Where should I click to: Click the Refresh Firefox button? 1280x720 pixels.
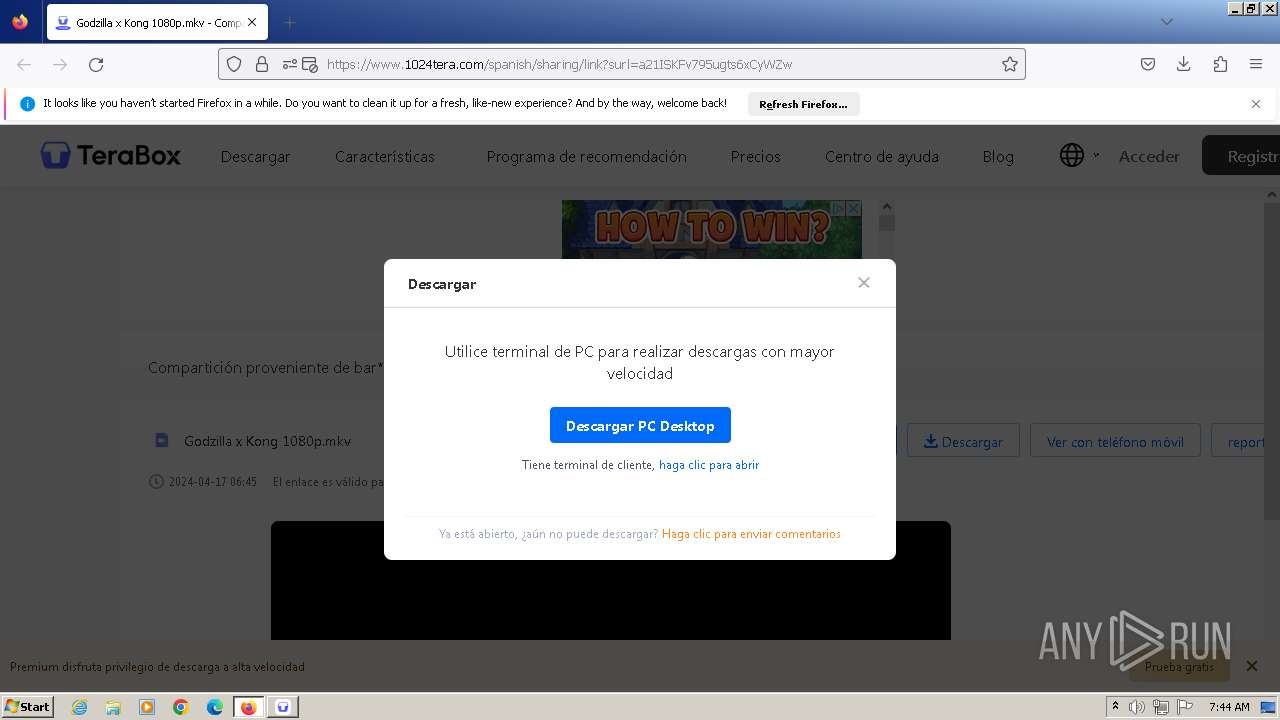[x=803, y=104]
